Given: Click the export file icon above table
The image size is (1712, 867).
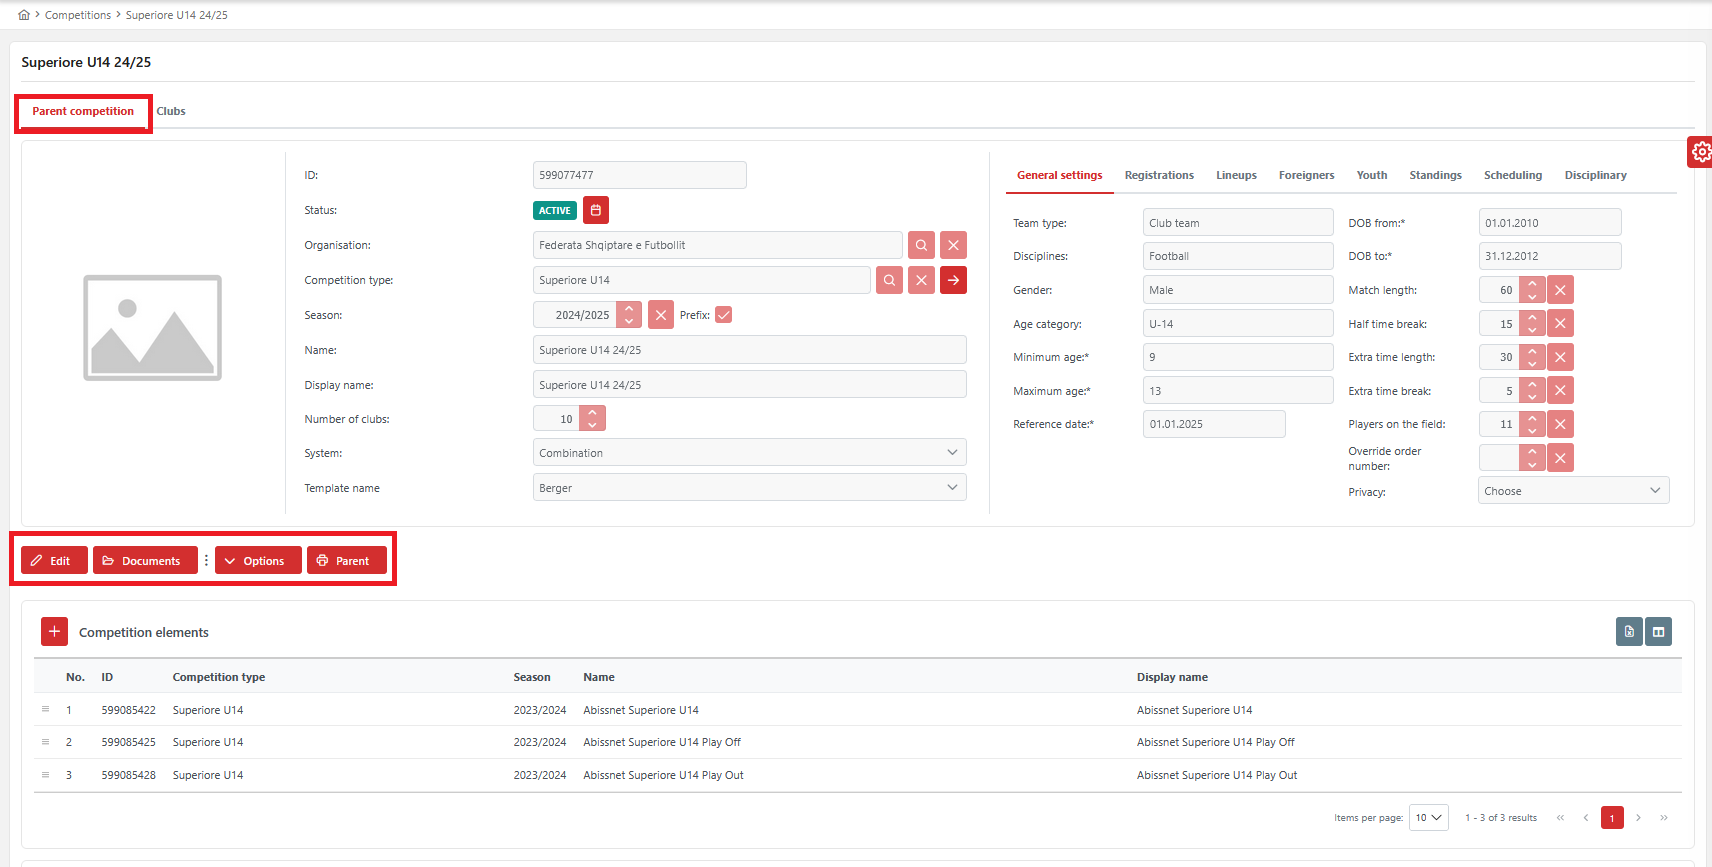Looking at the screenshot, I should (x=1629, y=632).
